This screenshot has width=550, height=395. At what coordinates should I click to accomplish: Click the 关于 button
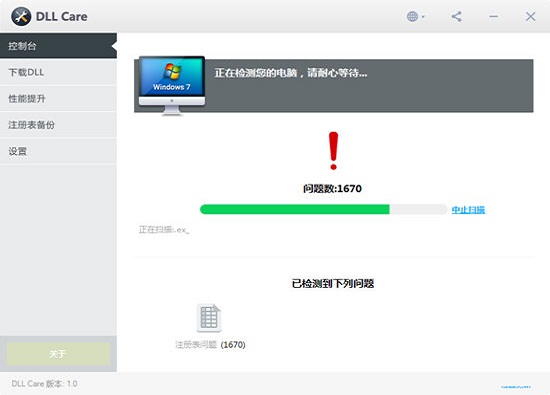point(58,354)
